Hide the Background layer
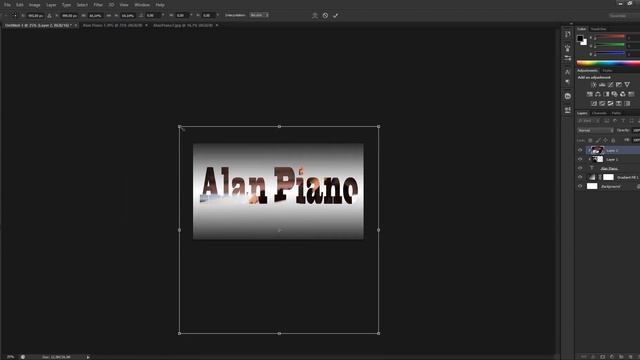 (x=580, y=186)
